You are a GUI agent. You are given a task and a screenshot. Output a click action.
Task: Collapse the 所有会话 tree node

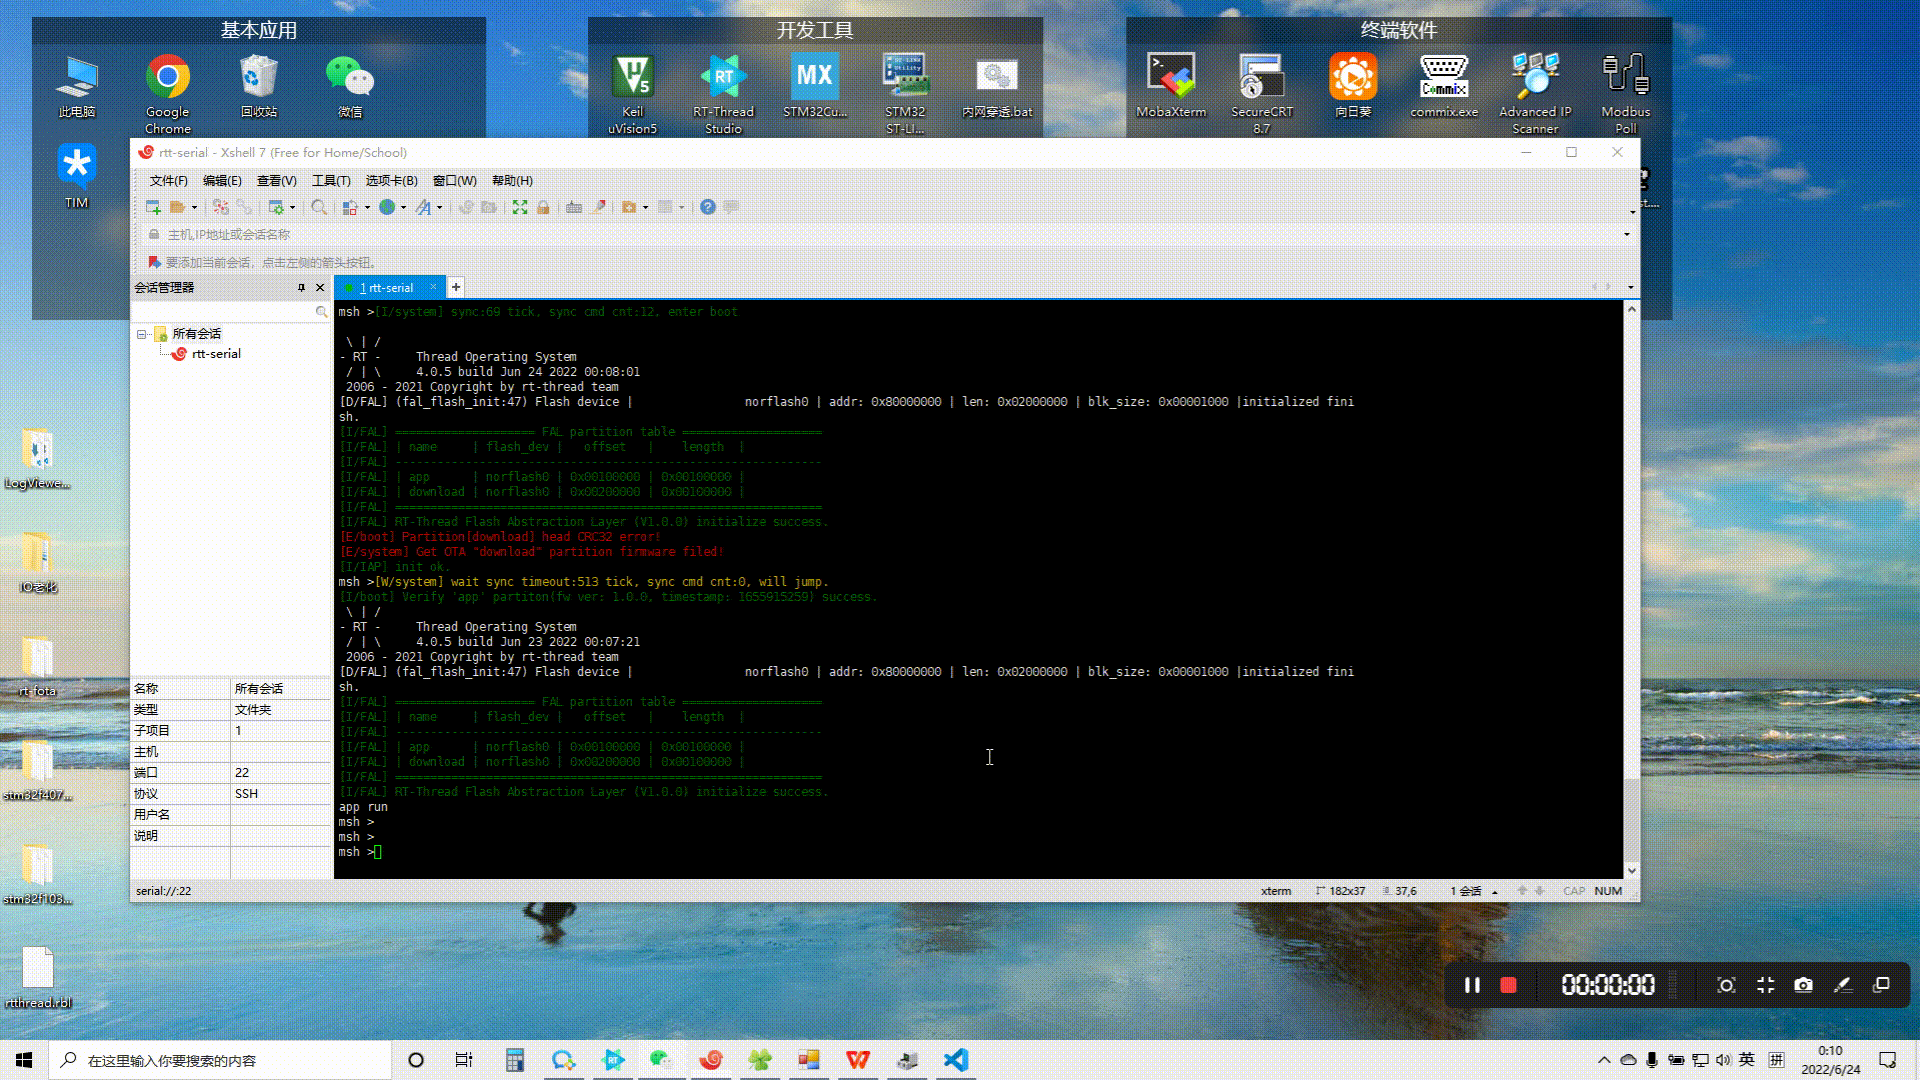pos(142,334)
